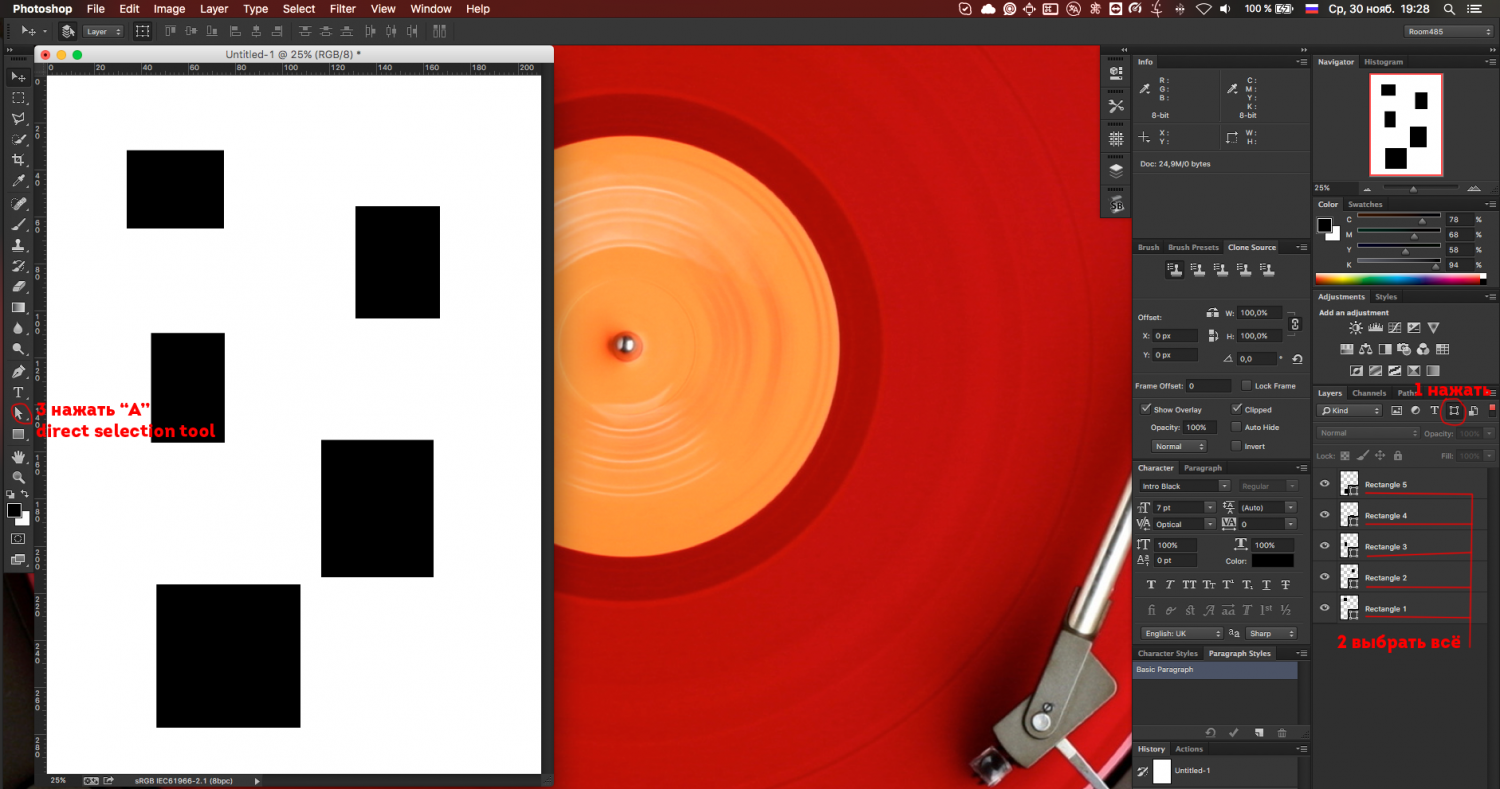Switch to the Brush Presets tab
The height and width of the screenshot is (789, 1500).
[1194, 247]
